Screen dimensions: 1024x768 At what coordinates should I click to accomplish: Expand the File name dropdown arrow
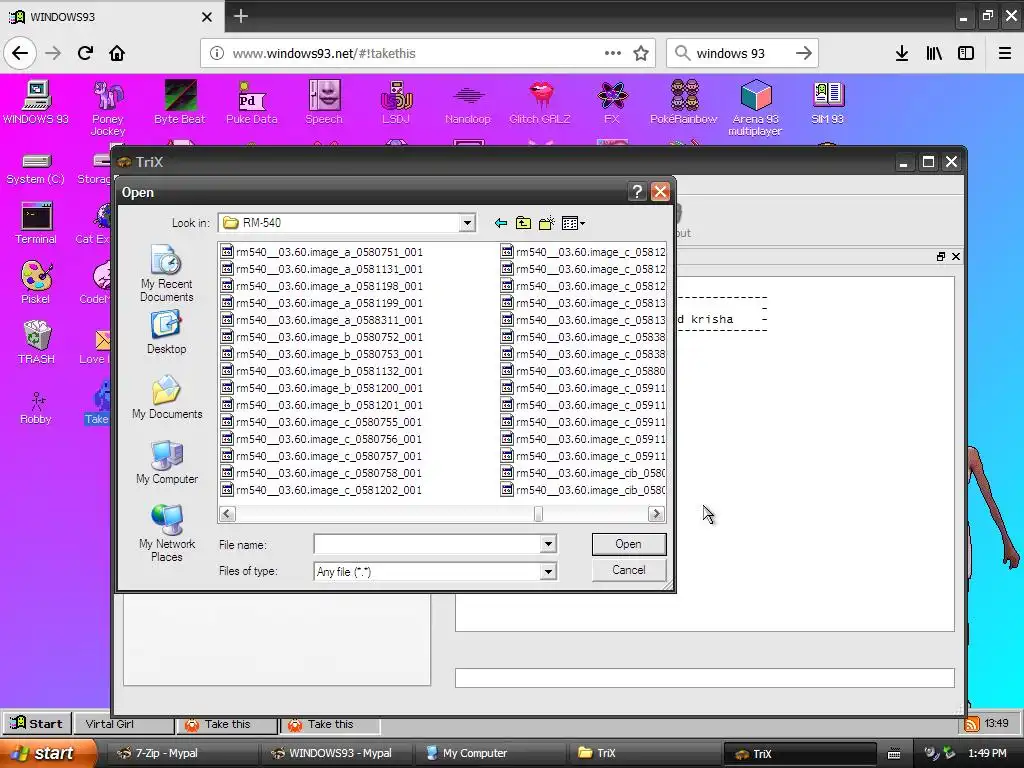tap(548, 544)
